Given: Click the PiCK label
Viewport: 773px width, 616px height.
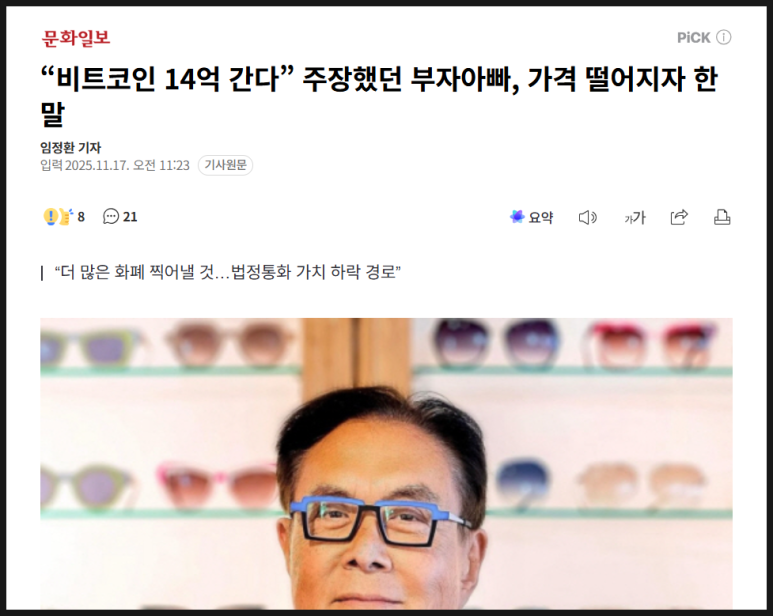Looking at the screenshot, I should (x=694, y=38).
